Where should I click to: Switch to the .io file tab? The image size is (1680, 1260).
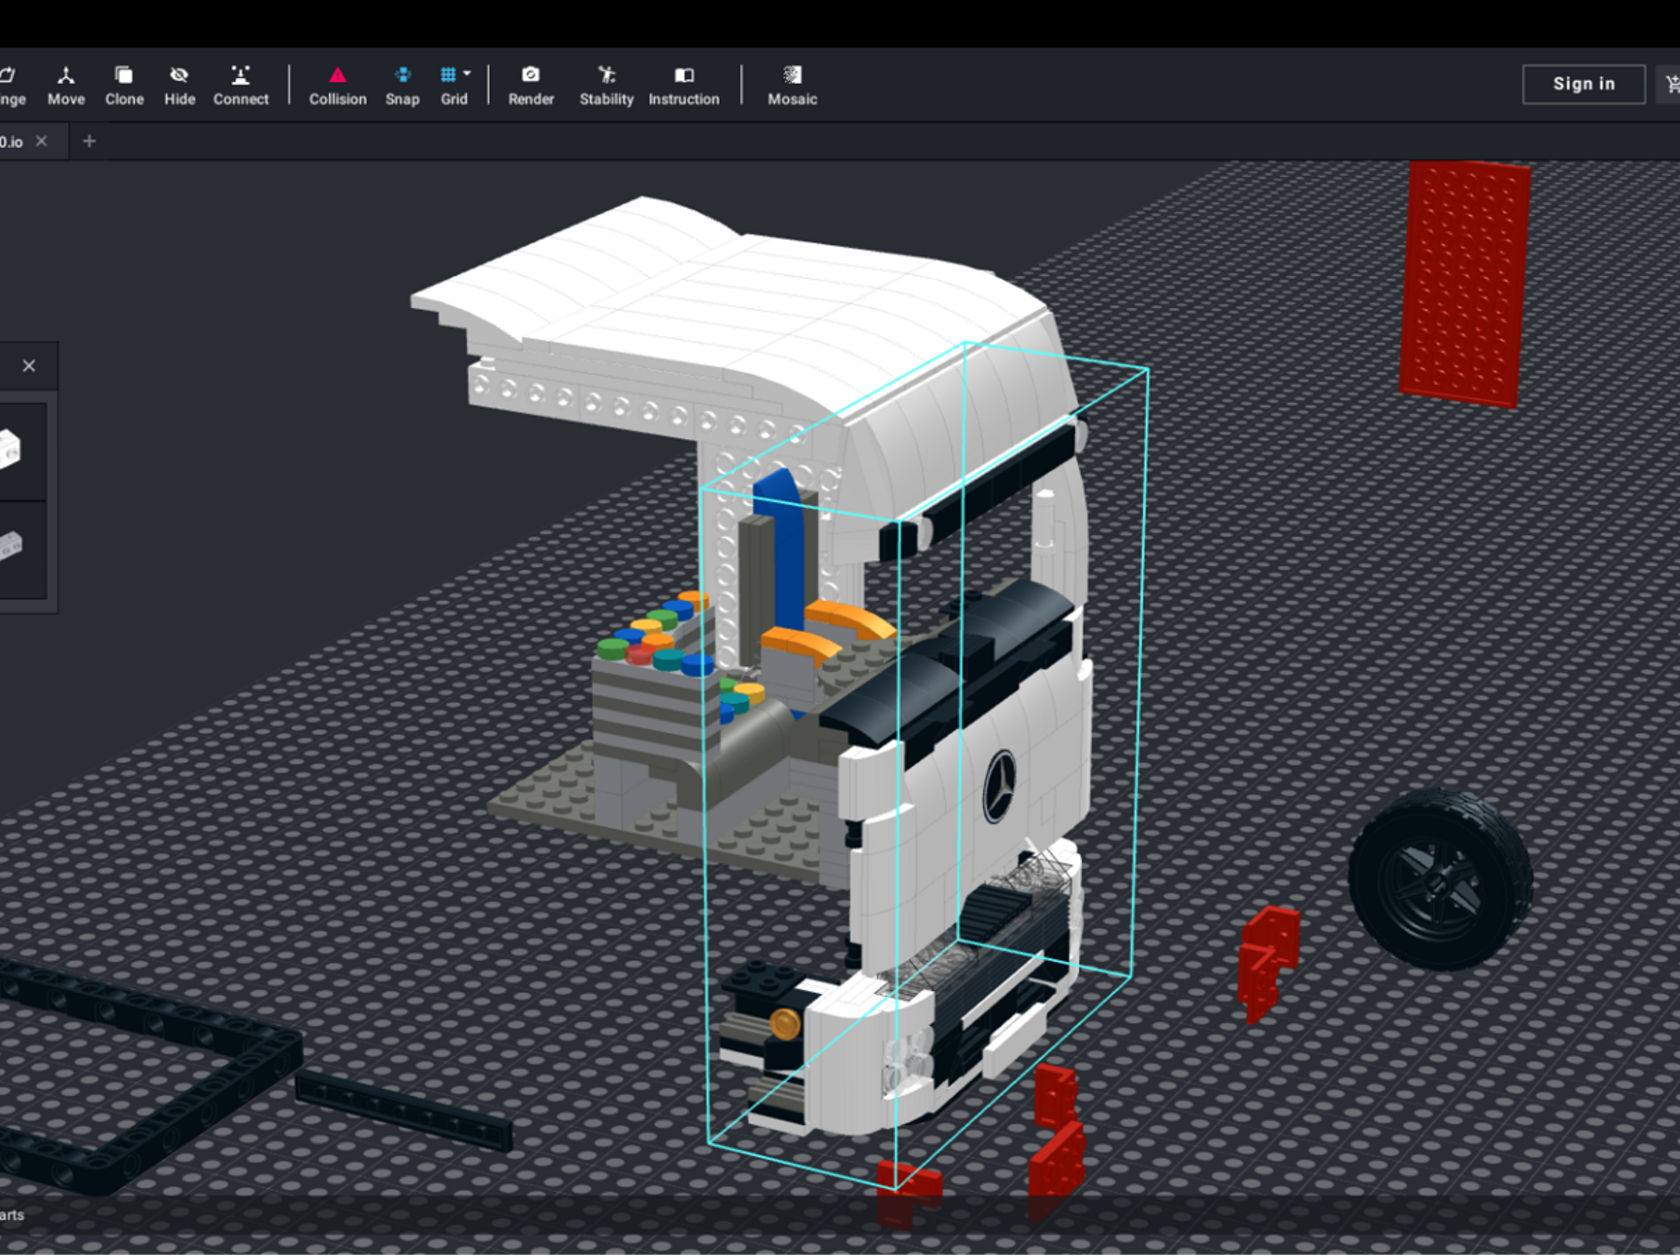point(12,142)
